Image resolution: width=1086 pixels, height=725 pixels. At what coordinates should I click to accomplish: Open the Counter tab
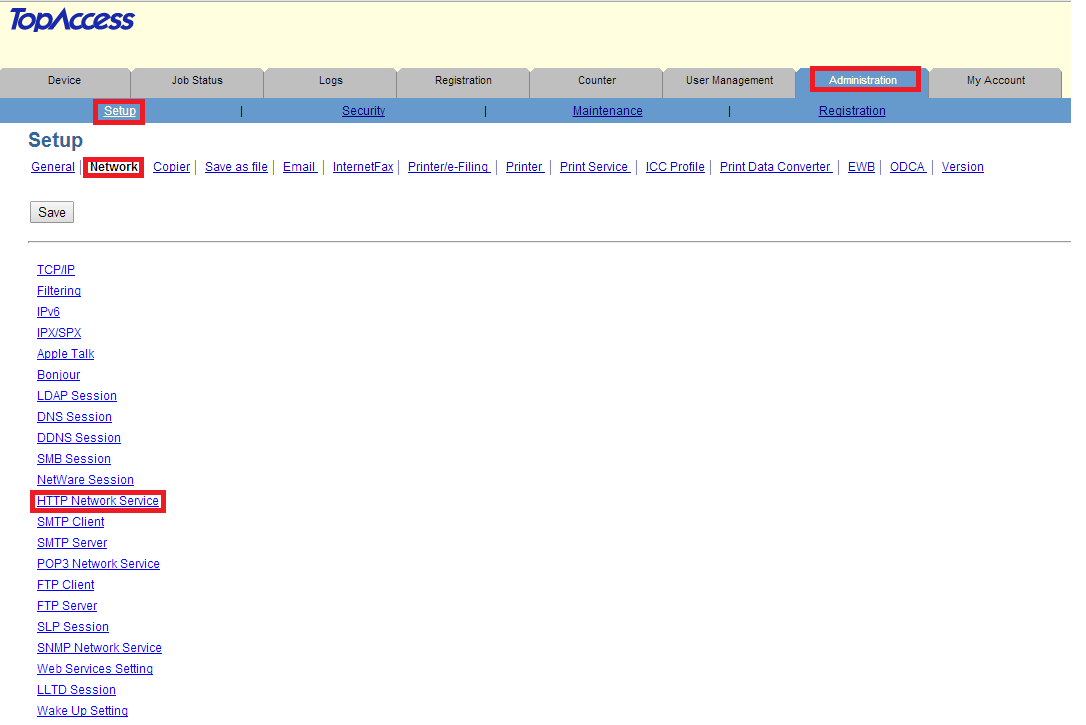(595, 81)
